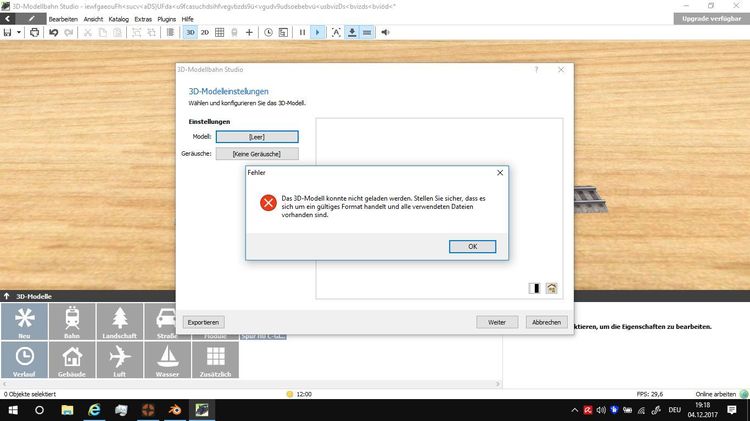
Task: Select the Straße catalog category
Action: point(161,321)
